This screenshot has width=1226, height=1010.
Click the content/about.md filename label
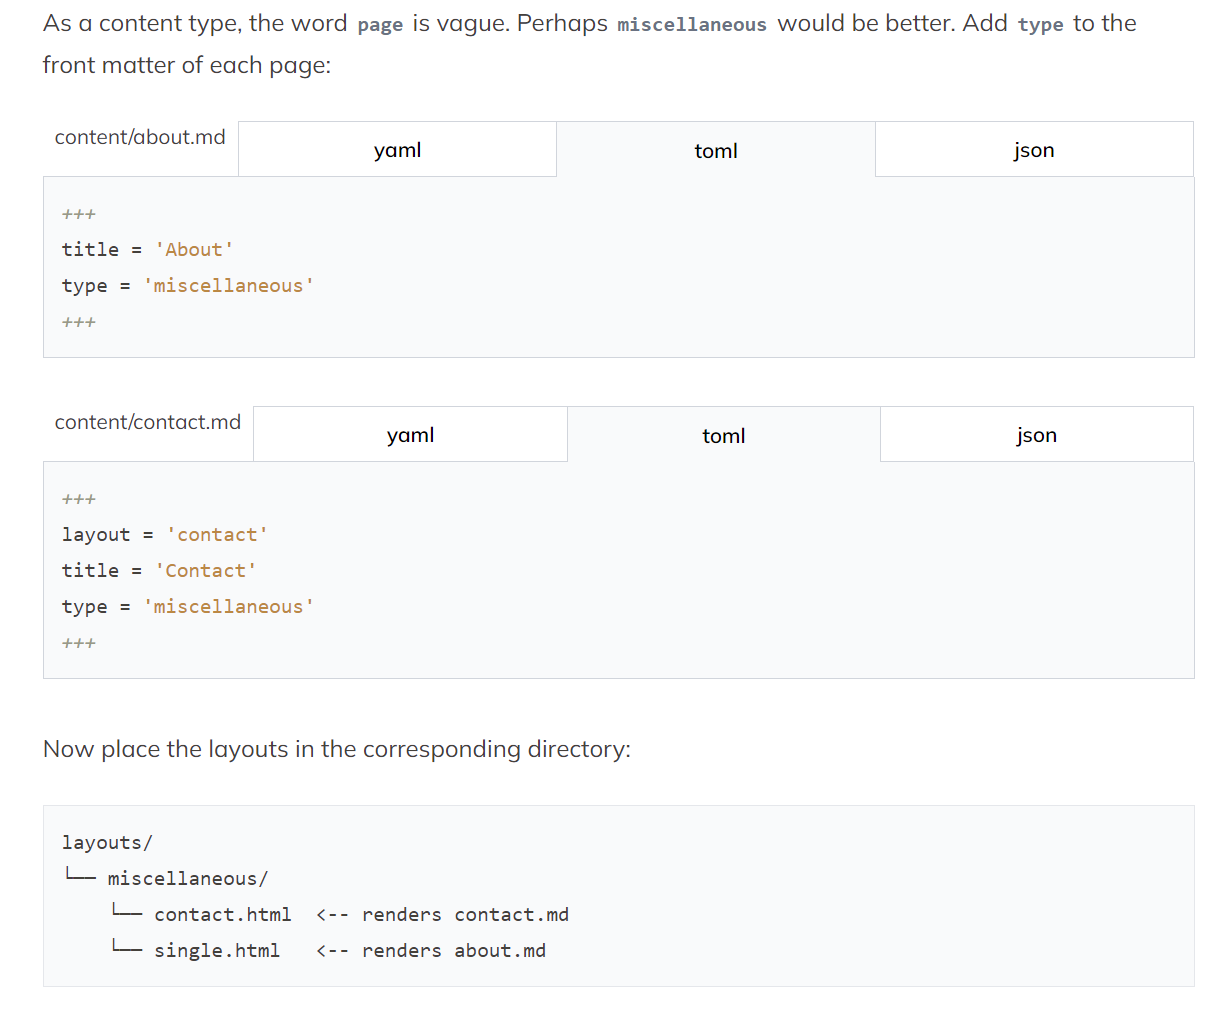click(x=140, y=137)
